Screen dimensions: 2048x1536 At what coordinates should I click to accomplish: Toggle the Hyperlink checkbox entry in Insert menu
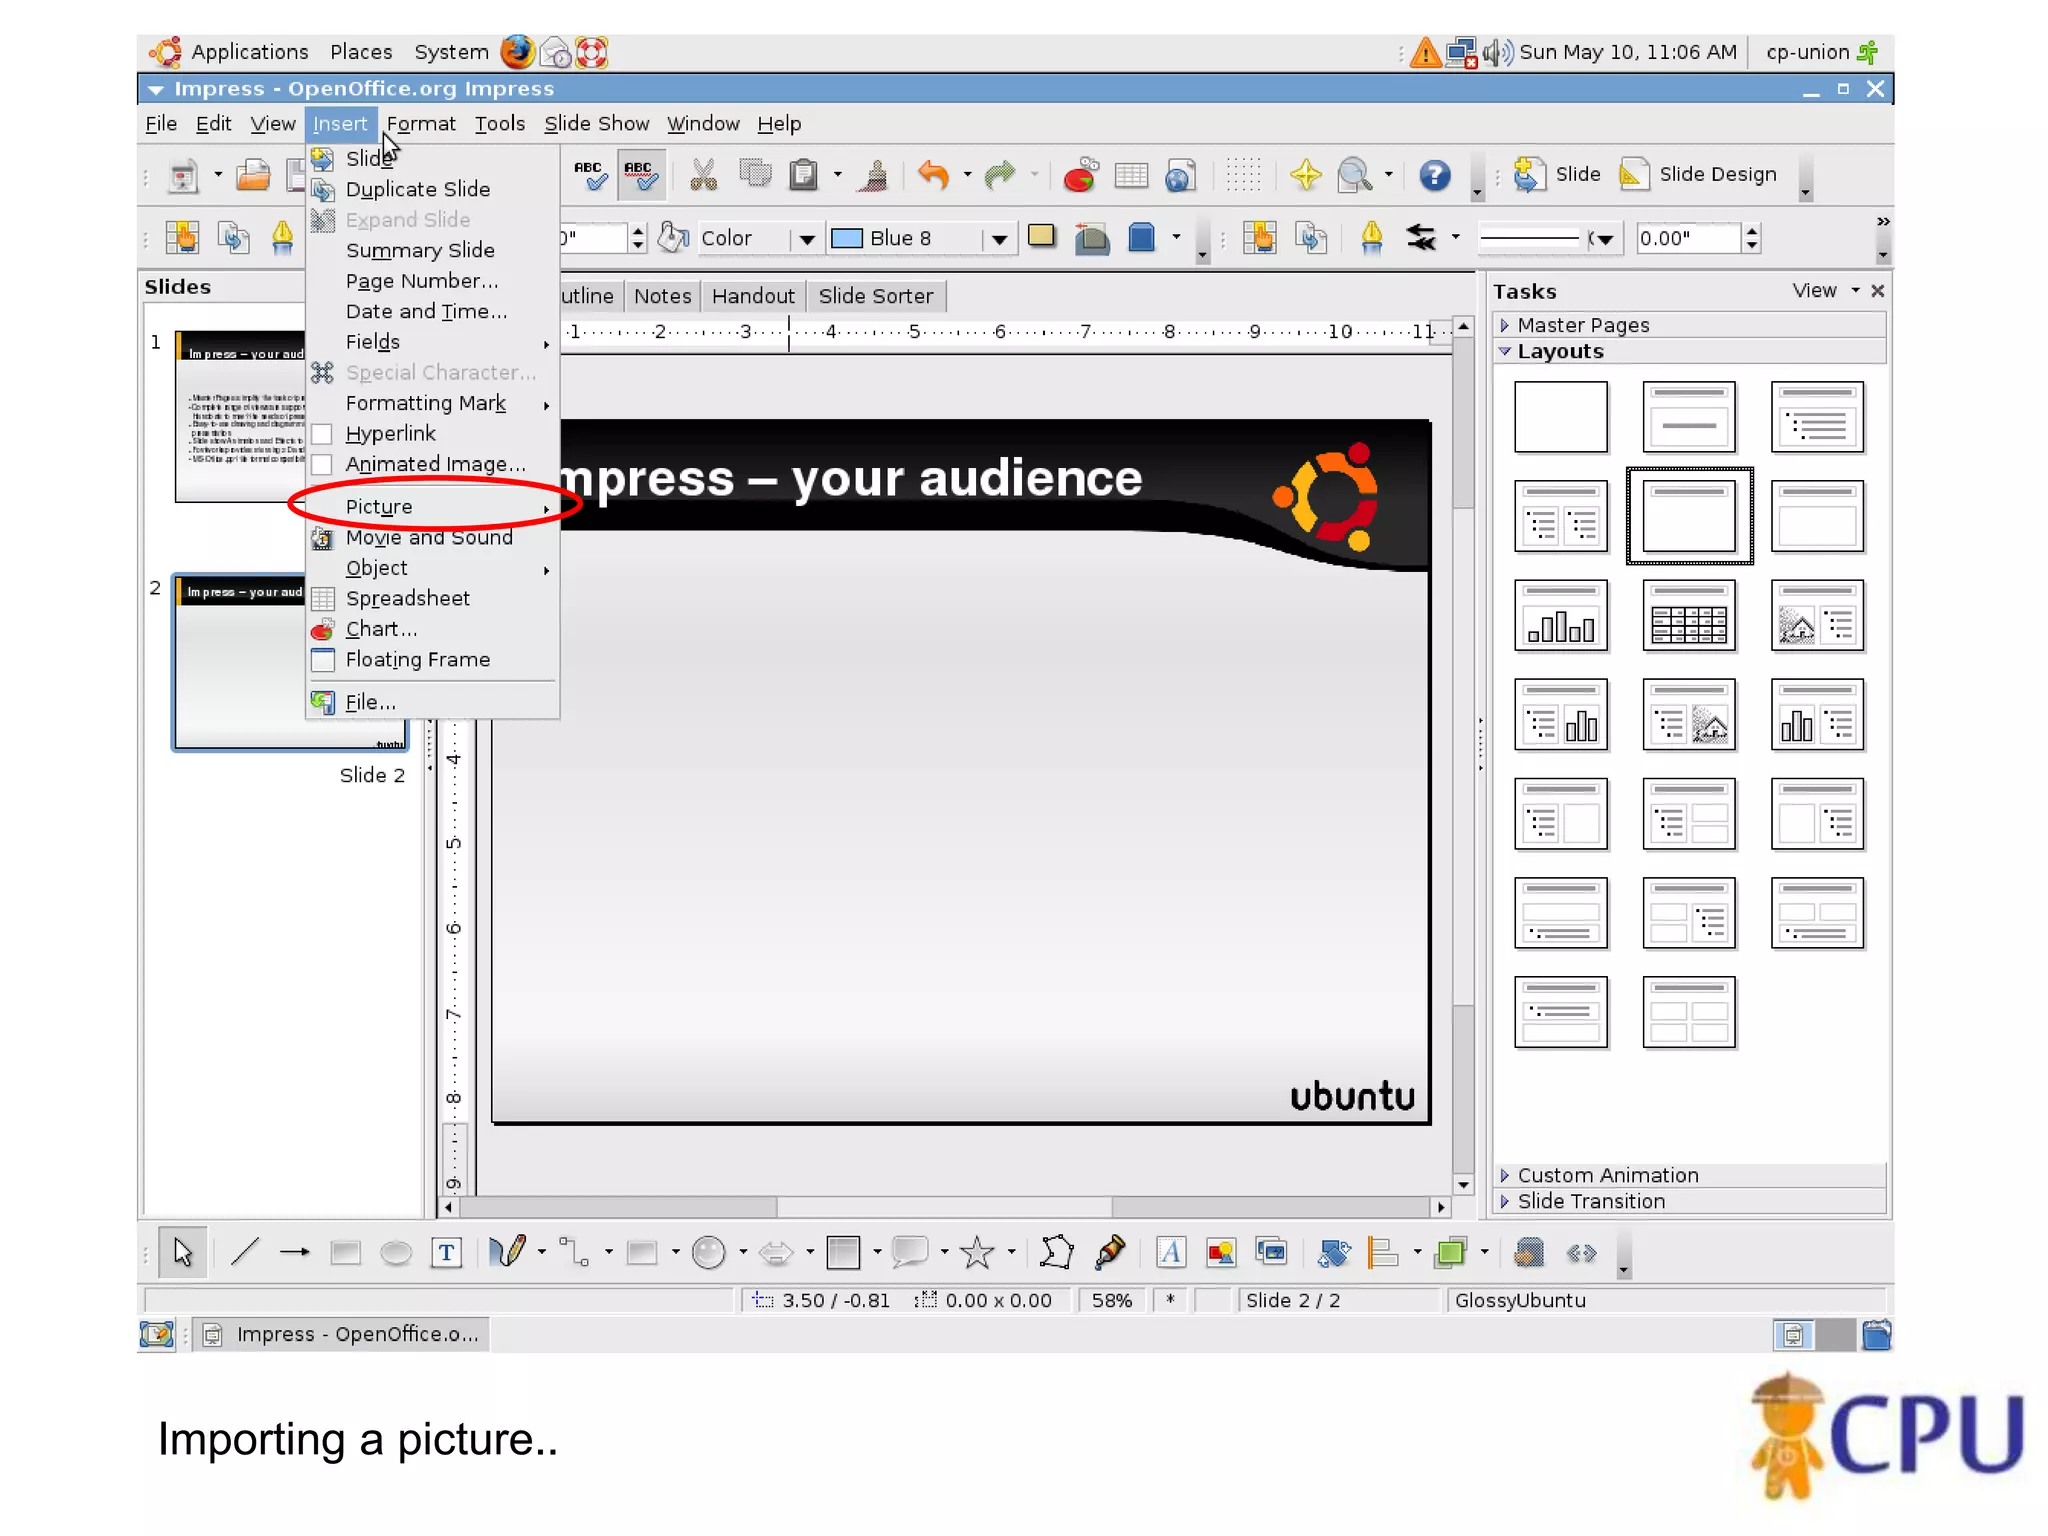click(x=390, y=434)
